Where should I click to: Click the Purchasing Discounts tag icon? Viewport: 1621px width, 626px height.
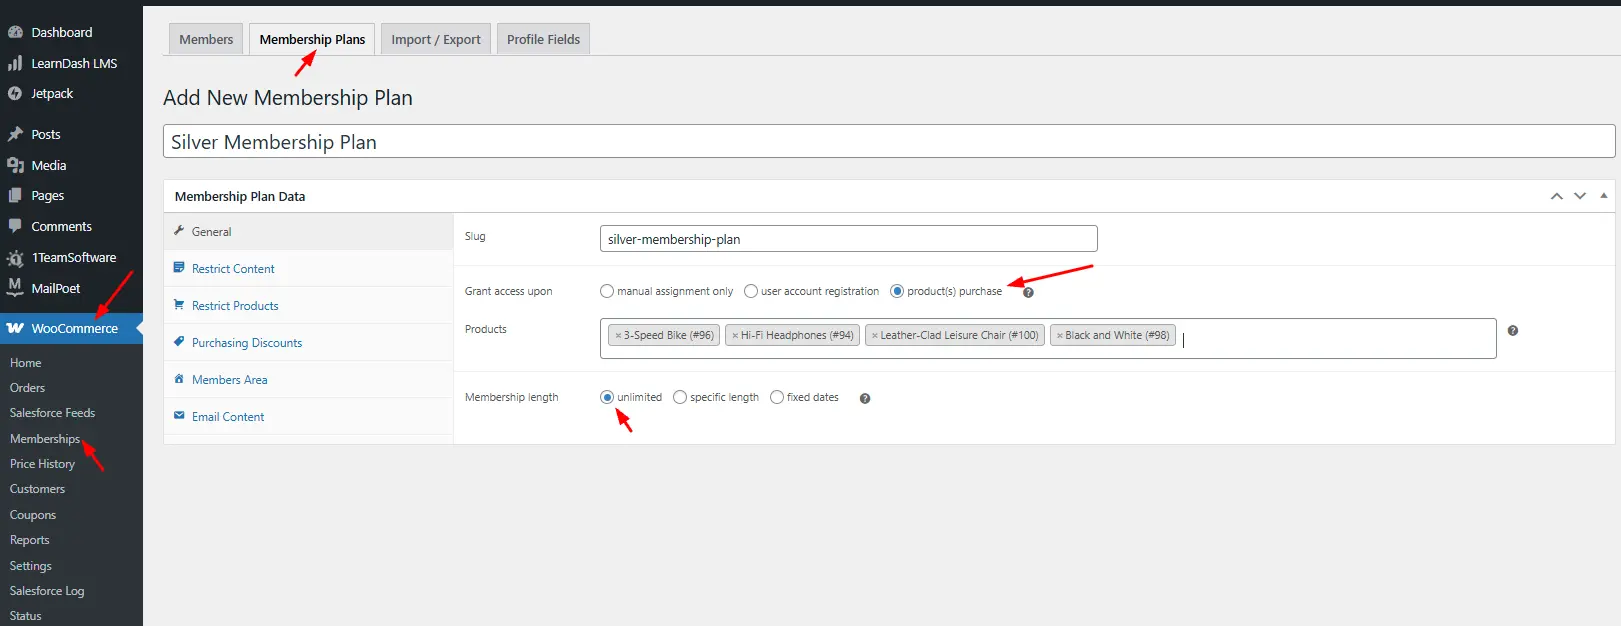point(179,342)
